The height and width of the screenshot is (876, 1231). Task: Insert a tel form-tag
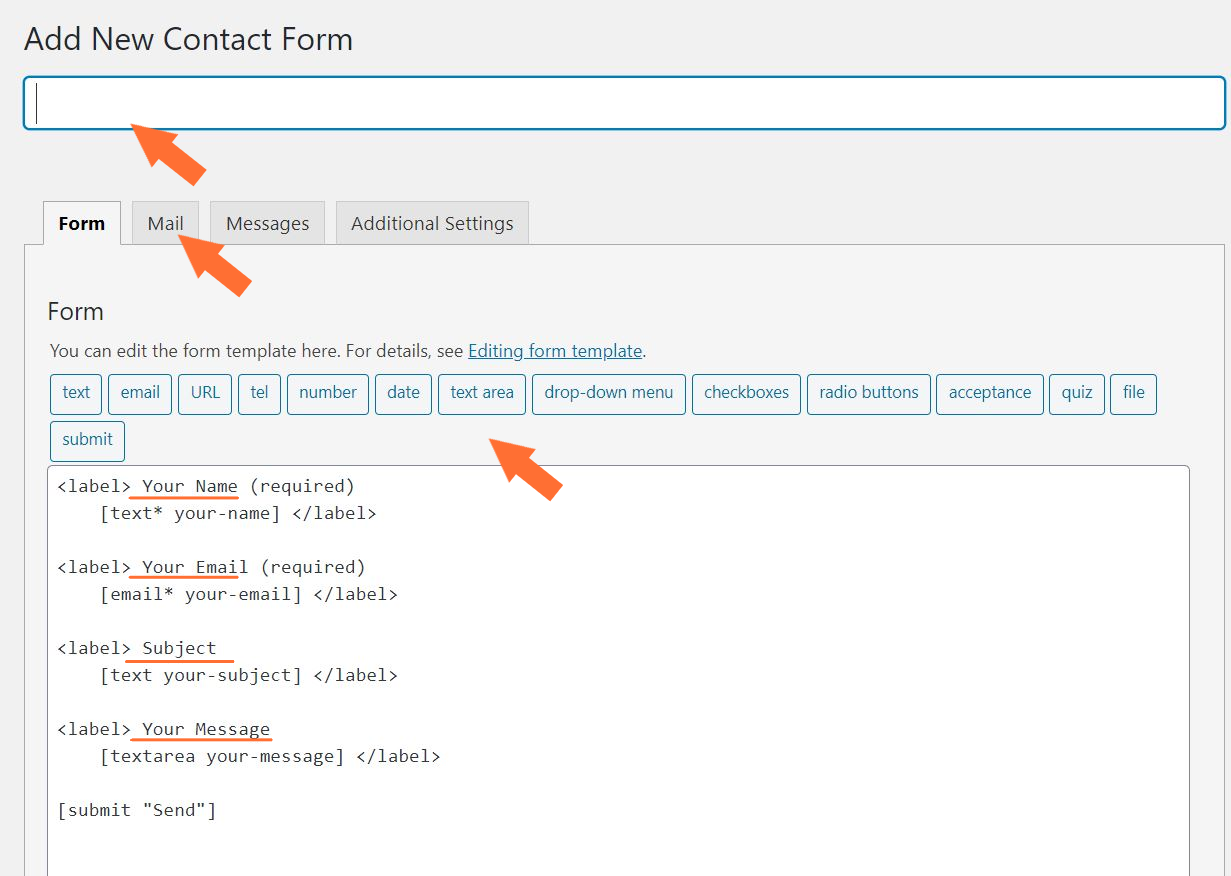click(259, 394)
